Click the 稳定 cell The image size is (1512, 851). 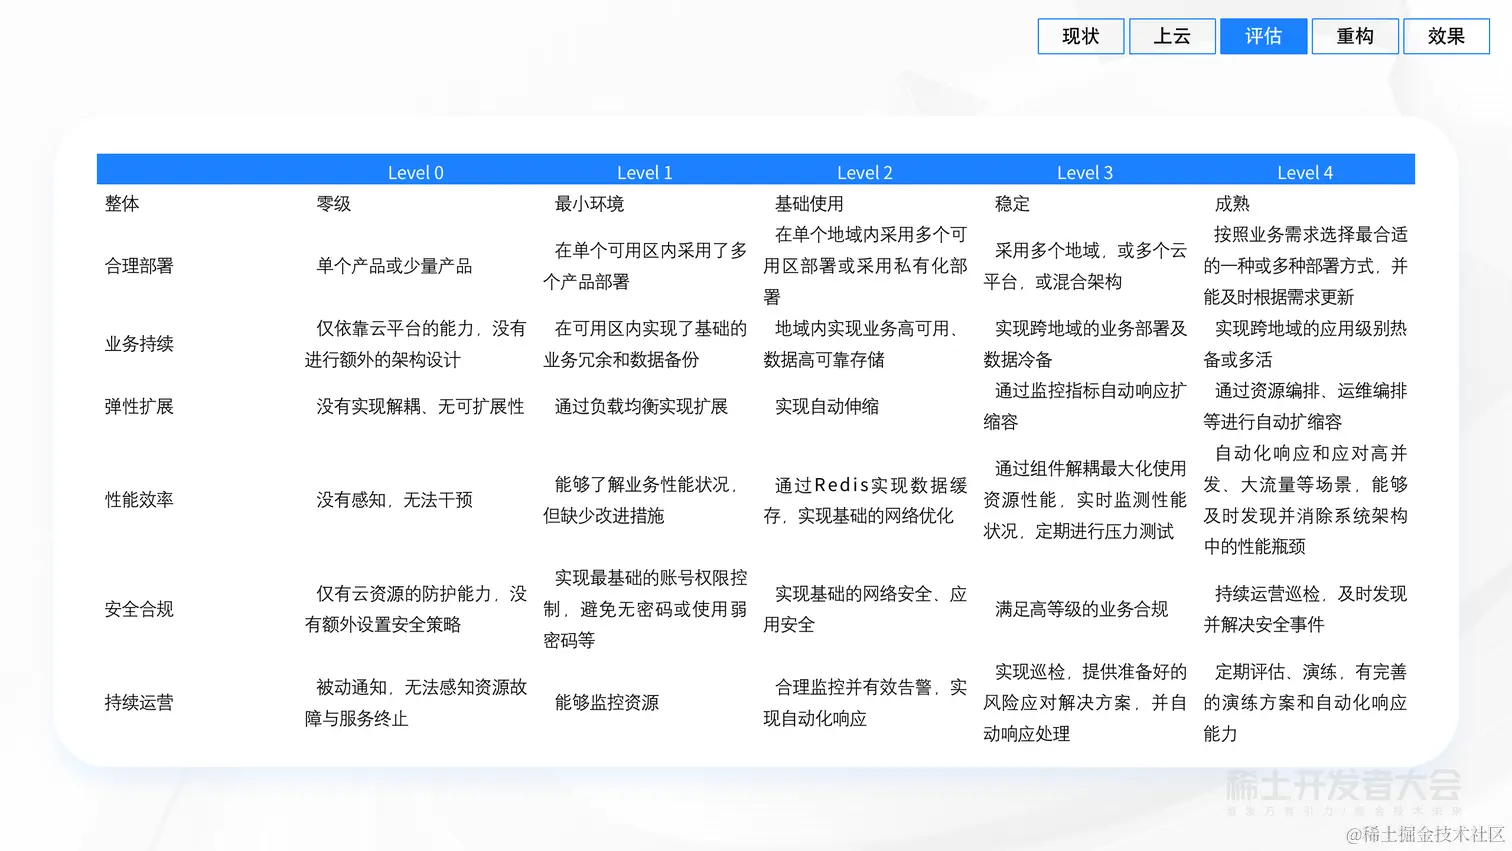pyautogui.click(x=1012, y=203)
